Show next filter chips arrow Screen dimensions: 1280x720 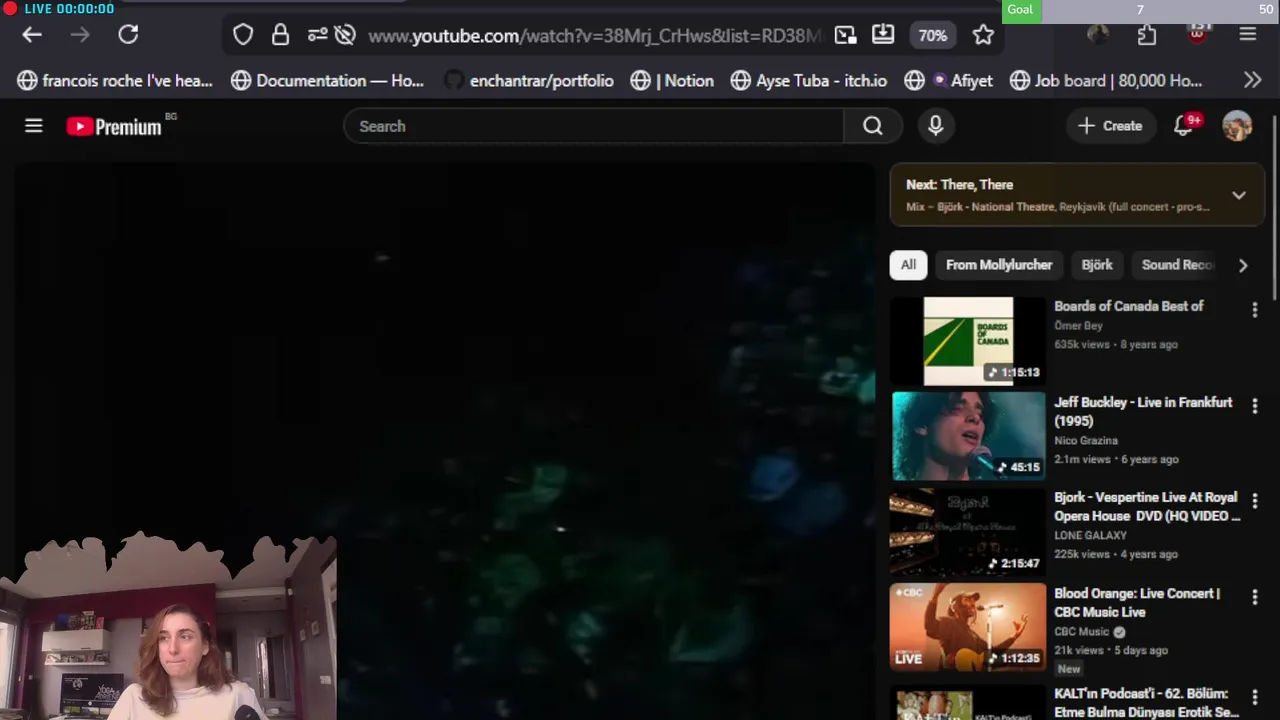[x=1243, y=265]
